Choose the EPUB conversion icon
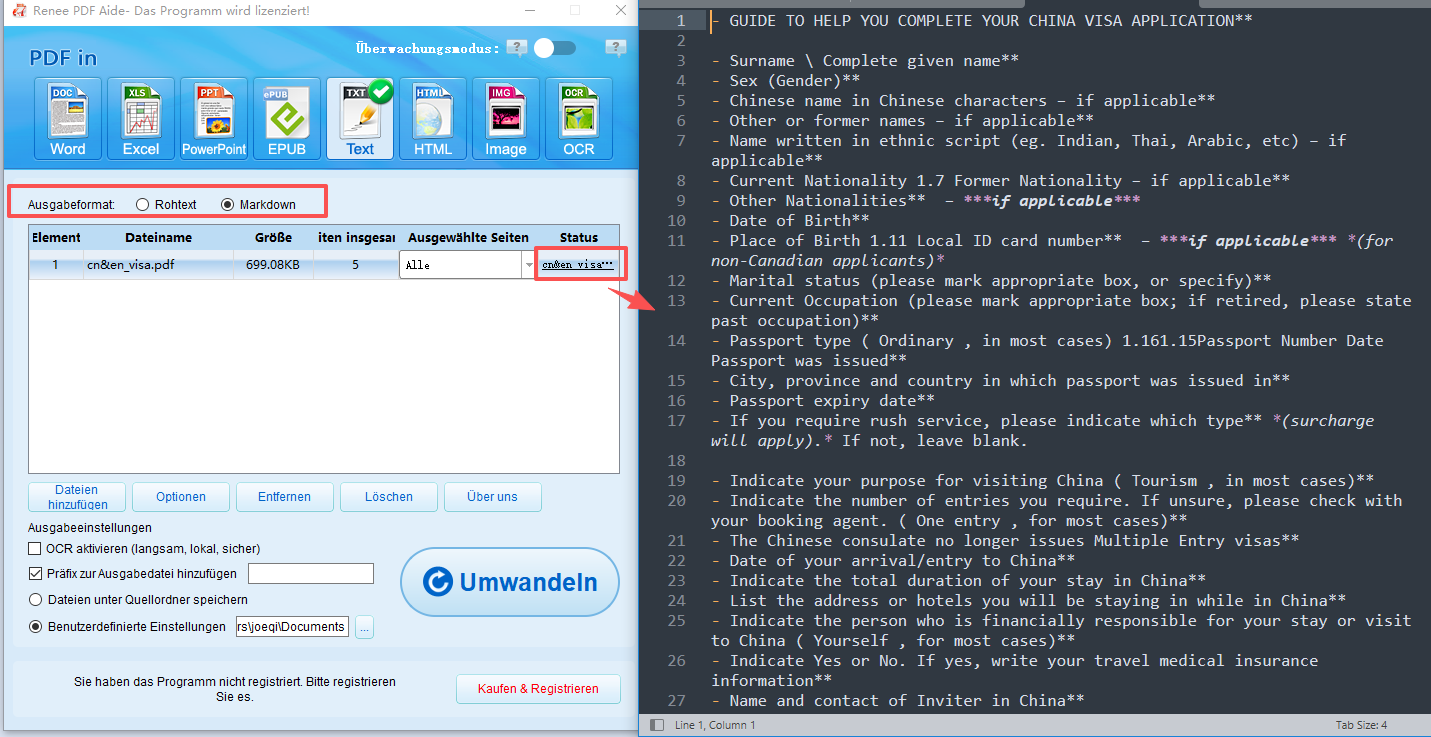The width and height of the screenshot is (1431, 737). [x=286, y=117]
